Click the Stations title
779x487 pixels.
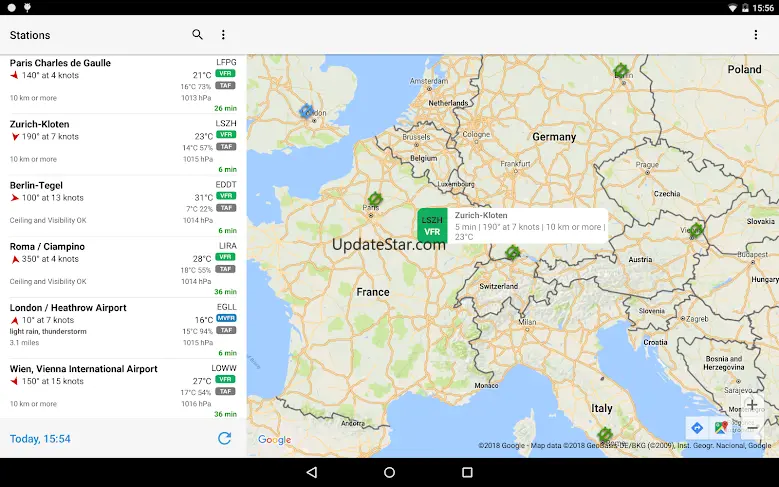pyautogui.click(x=30, y=35)
